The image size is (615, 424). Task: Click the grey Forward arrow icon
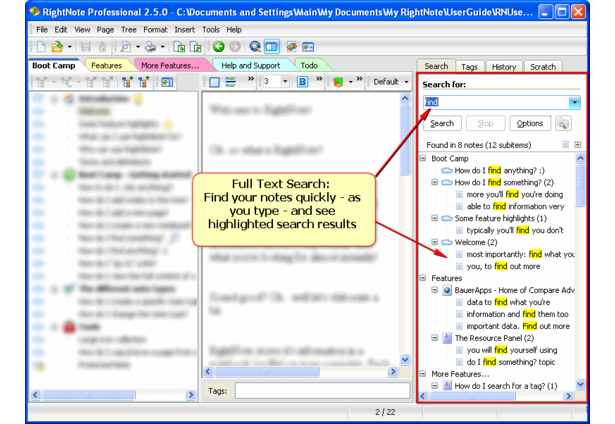235,47
